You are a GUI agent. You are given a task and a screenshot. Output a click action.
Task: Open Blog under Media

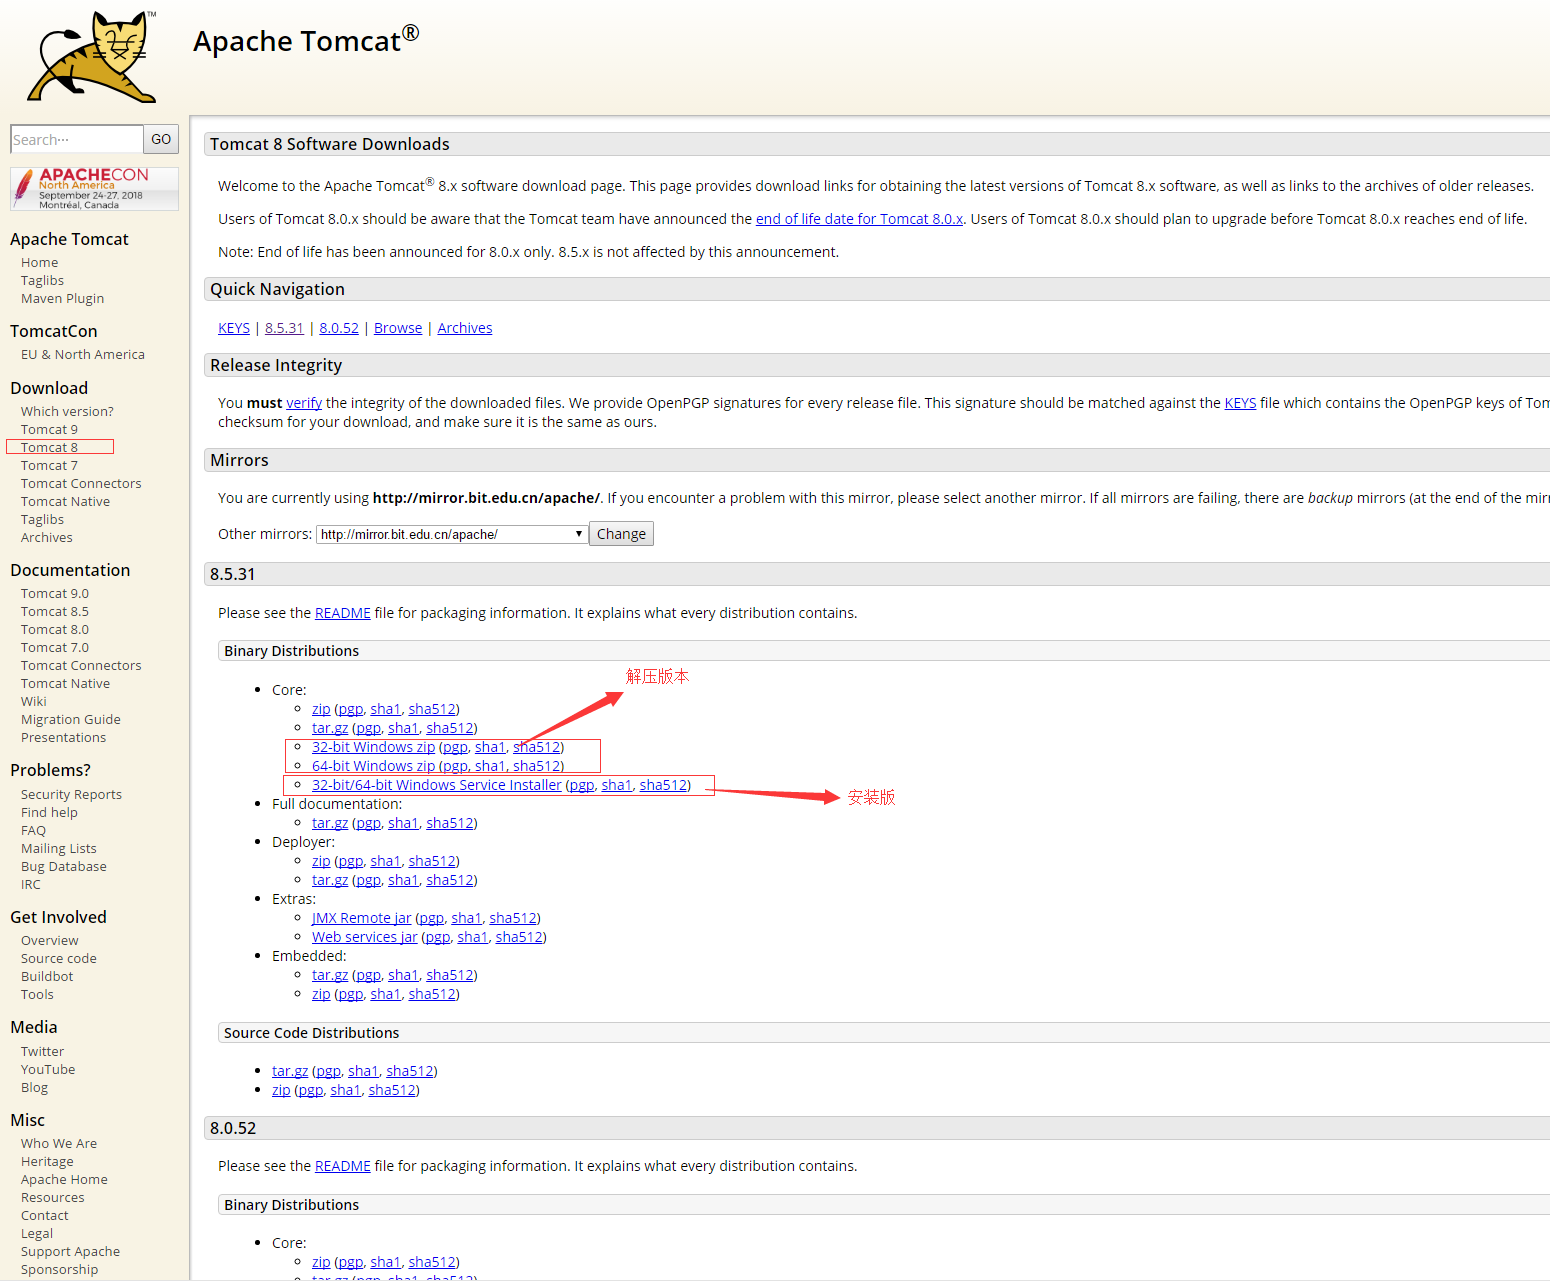(35, 1088)
